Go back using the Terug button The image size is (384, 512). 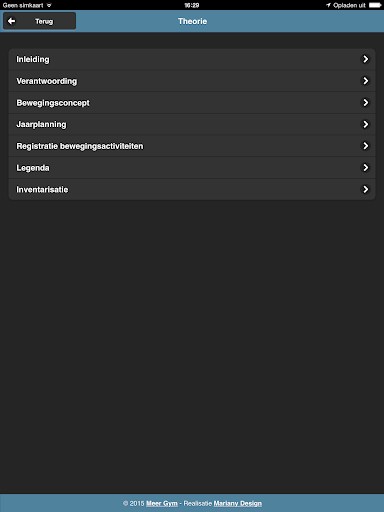coord(40,21)
